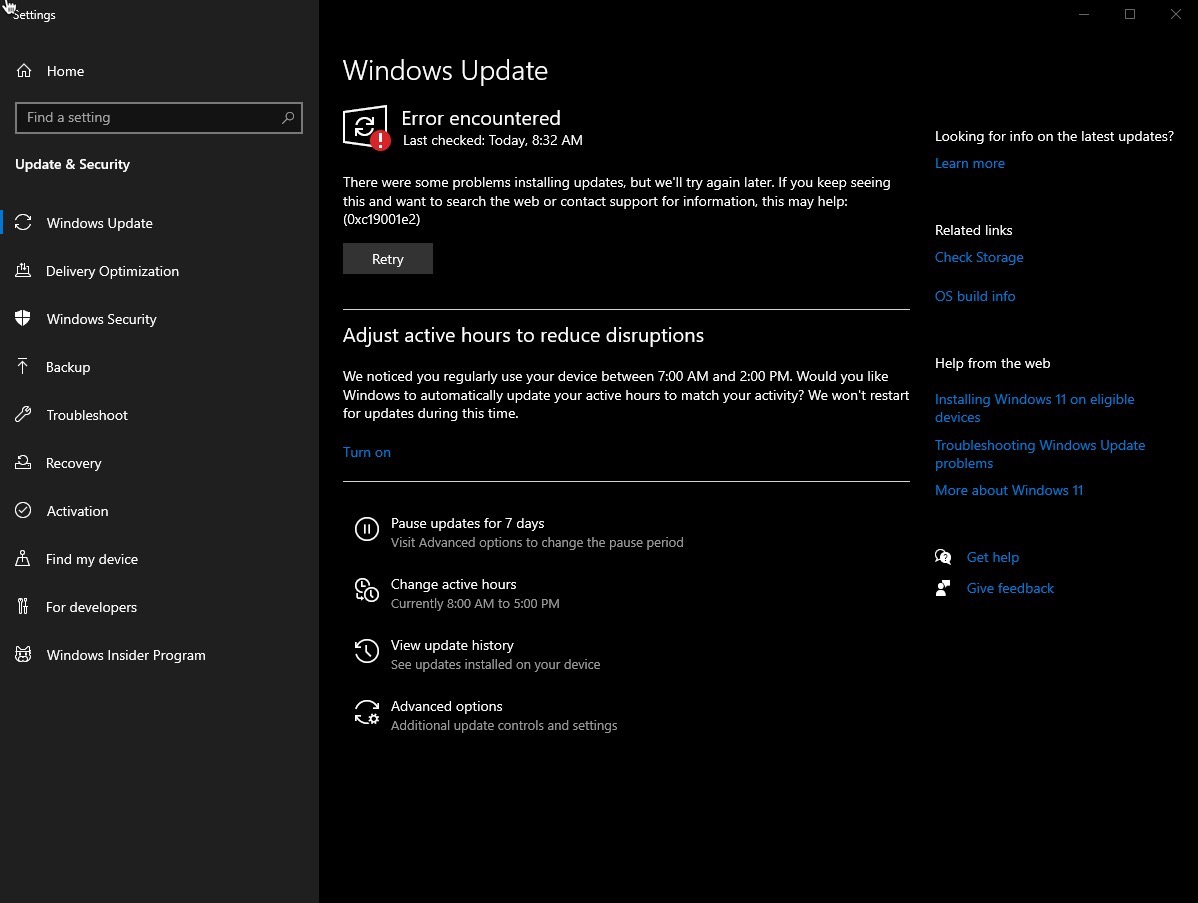Click the Retry button

pyautogui.click(x=387, y=259)
